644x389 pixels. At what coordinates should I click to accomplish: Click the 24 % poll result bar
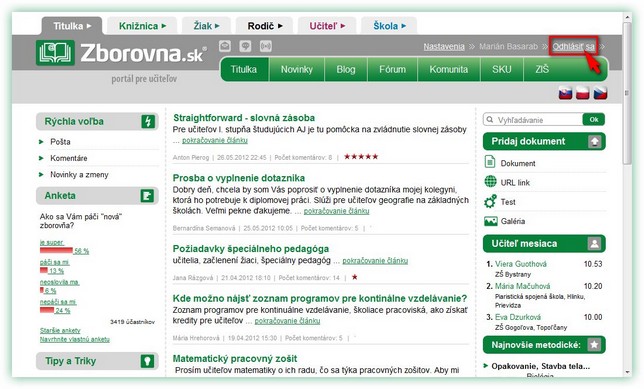[47, 310]
